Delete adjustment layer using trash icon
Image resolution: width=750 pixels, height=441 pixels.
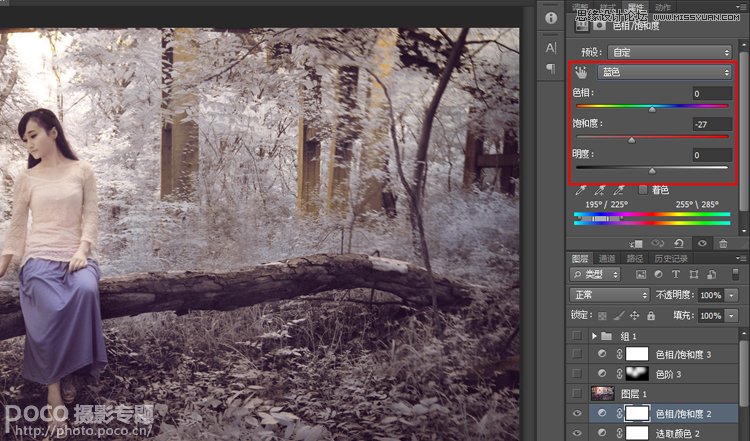click(722, 243)
